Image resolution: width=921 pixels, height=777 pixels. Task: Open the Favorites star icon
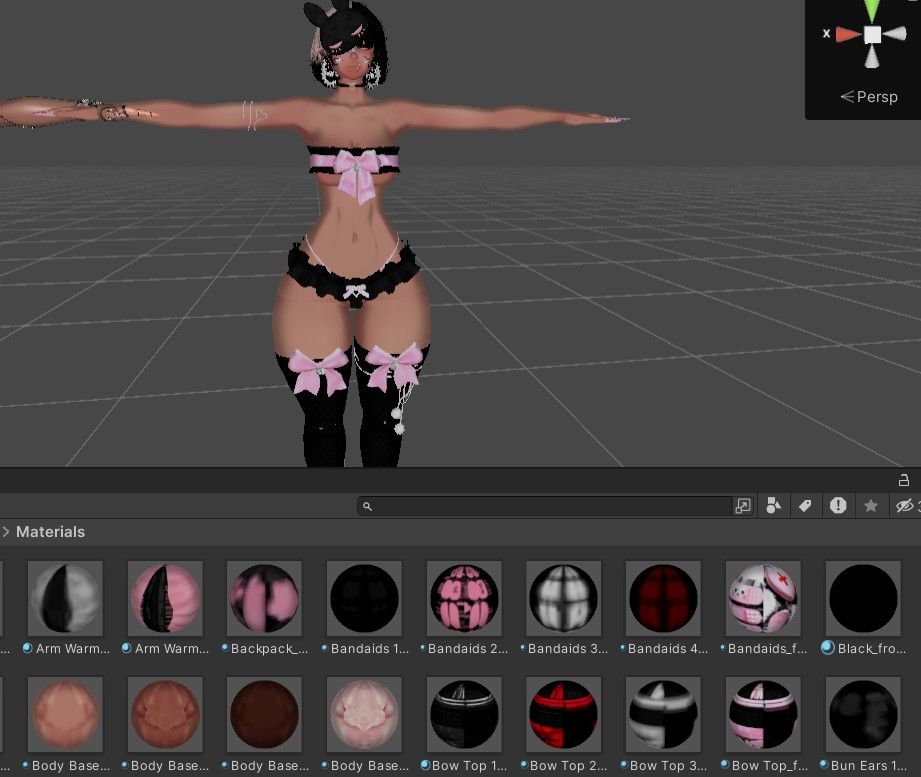pyautogui.click(x=870, y=505)
